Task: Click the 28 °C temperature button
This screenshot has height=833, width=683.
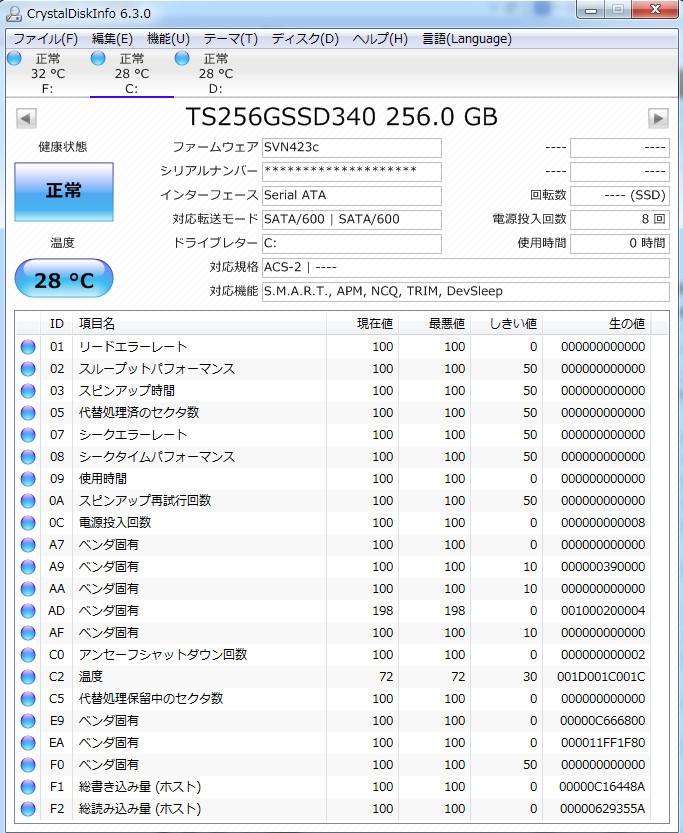Action: click(x=64, y=278)
